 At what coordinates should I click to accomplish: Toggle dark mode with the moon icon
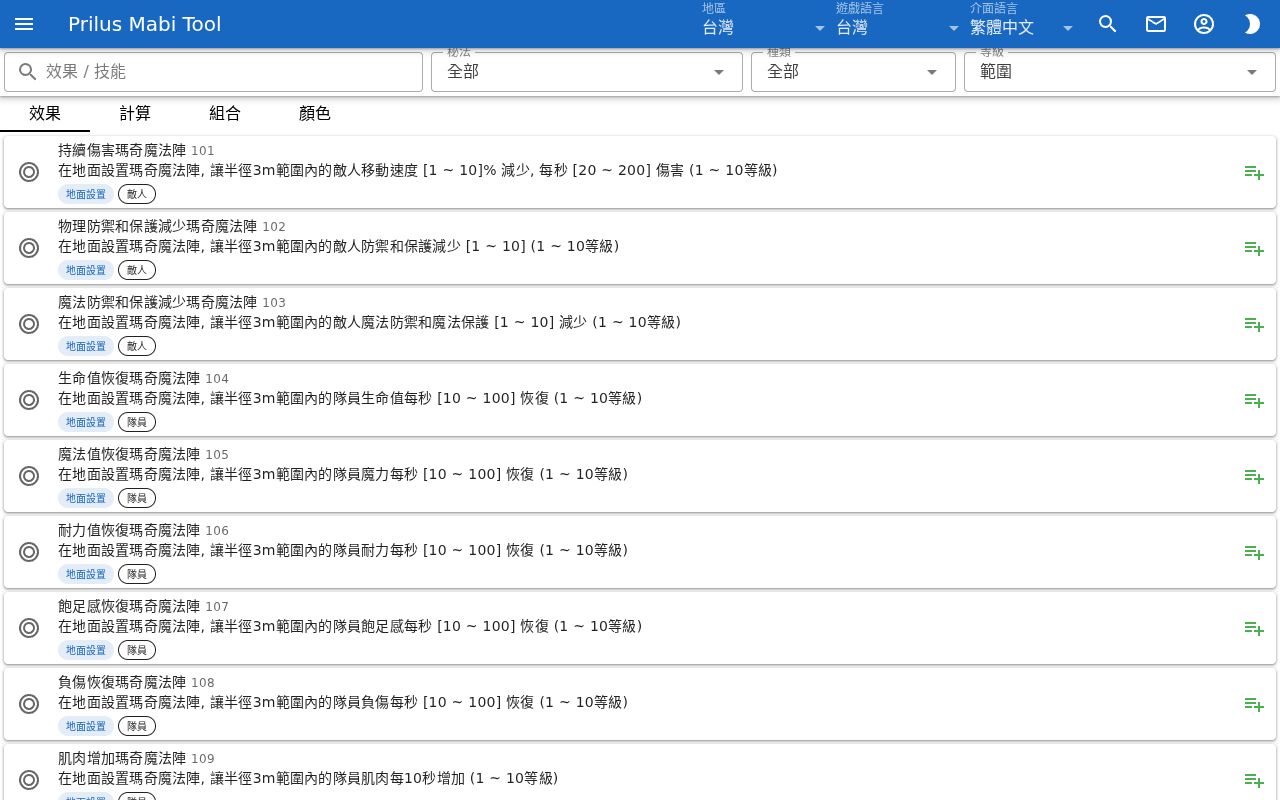pos(1252,24)
